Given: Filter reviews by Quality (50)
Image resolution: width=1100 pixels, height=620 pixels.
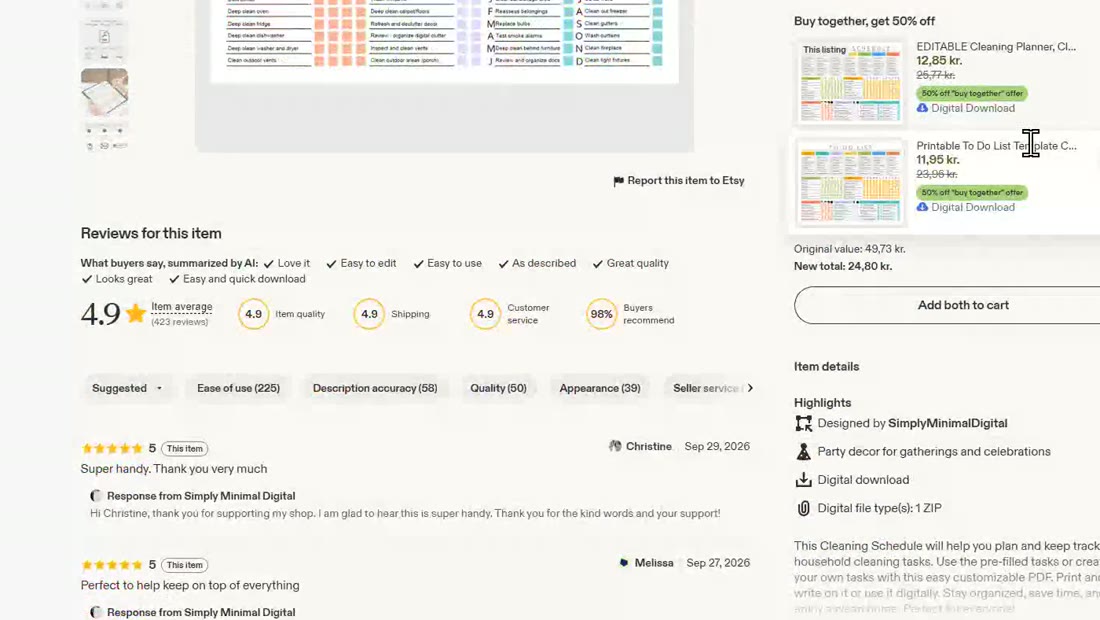Looking at the screenshot, I should point(498,388).
